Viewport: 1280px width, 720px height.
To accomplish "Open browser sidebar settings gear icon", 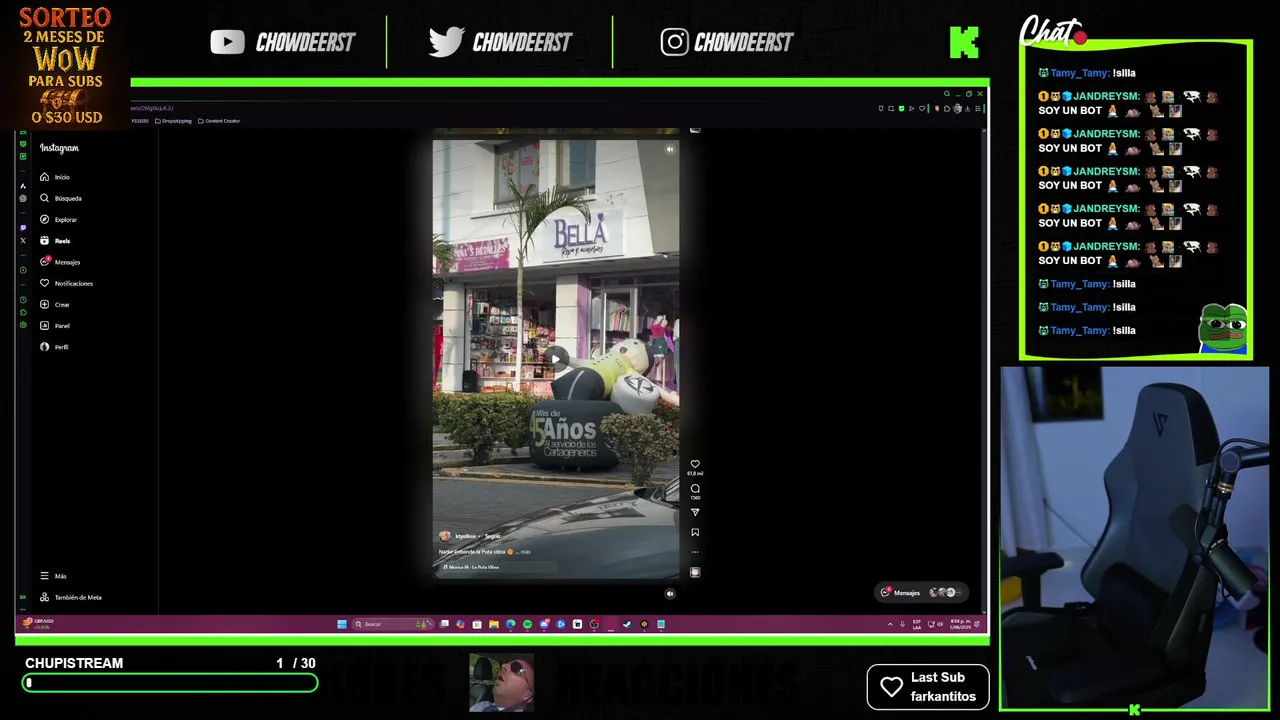I will [x=23, y=325].
